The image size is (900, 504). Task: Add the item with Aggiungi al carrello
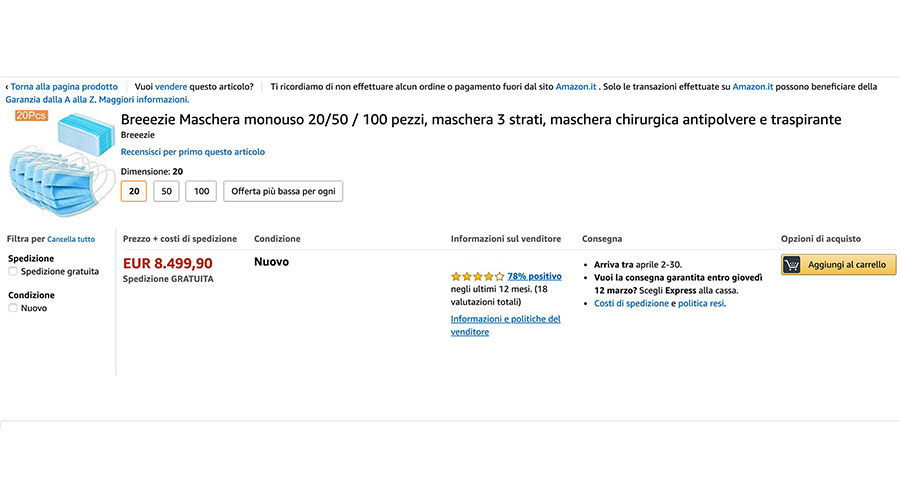coord(839,265)
